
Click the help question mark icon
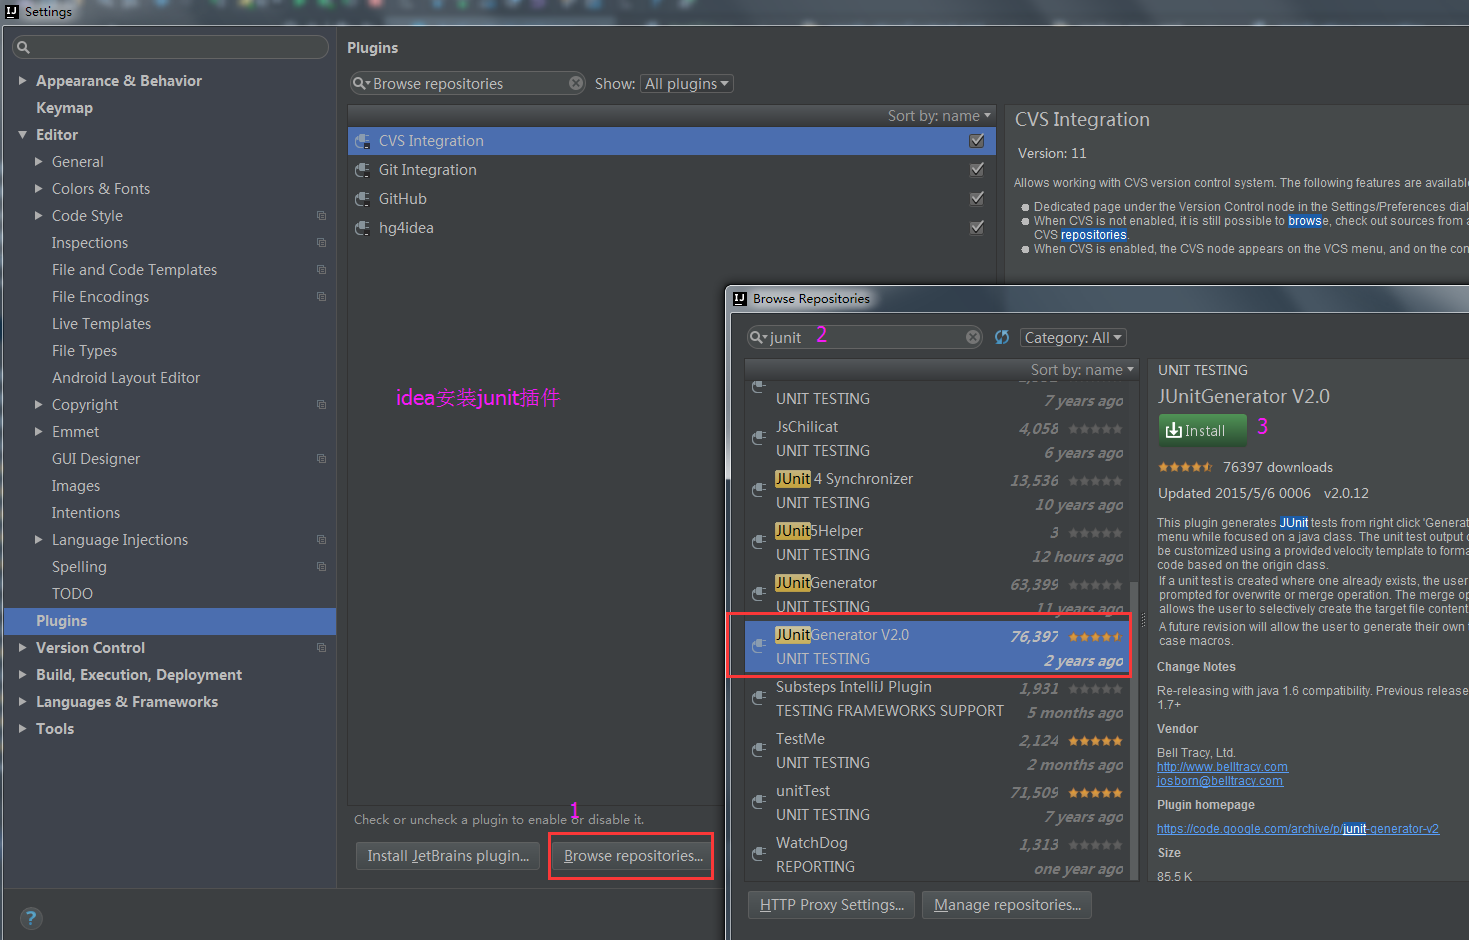point(31,918)
